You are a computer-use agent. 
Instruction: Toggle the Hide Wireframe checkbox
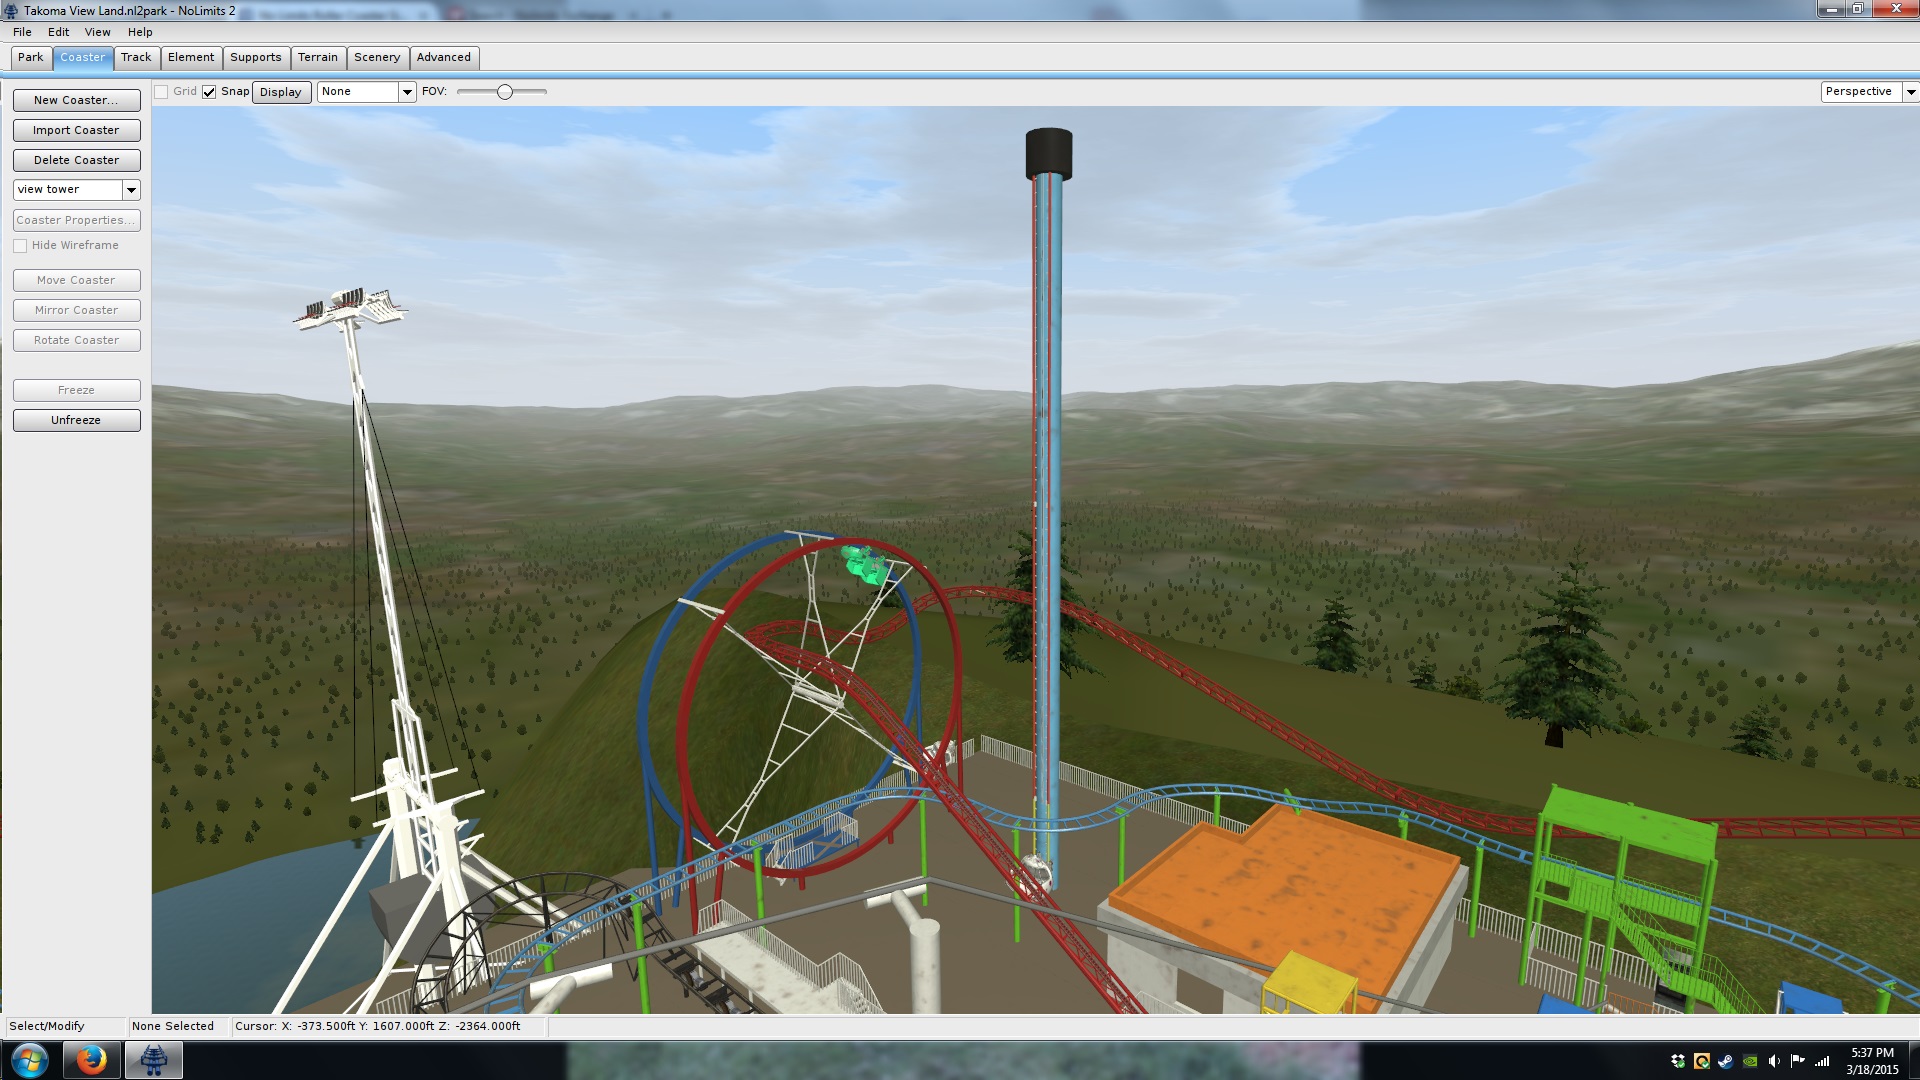coord(20,246)
